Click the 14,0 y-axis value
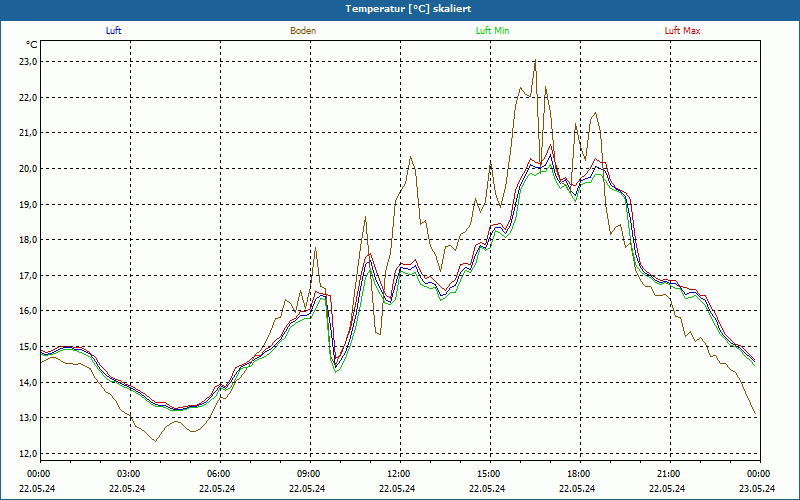The height and width of the screenshot is (500, 800). click(29, 382)
